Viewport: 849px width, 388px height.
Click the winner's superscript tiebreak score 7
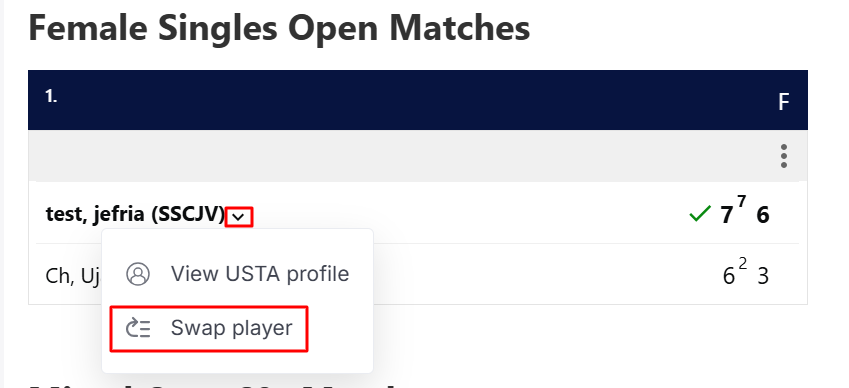click(x=741, y=202)
